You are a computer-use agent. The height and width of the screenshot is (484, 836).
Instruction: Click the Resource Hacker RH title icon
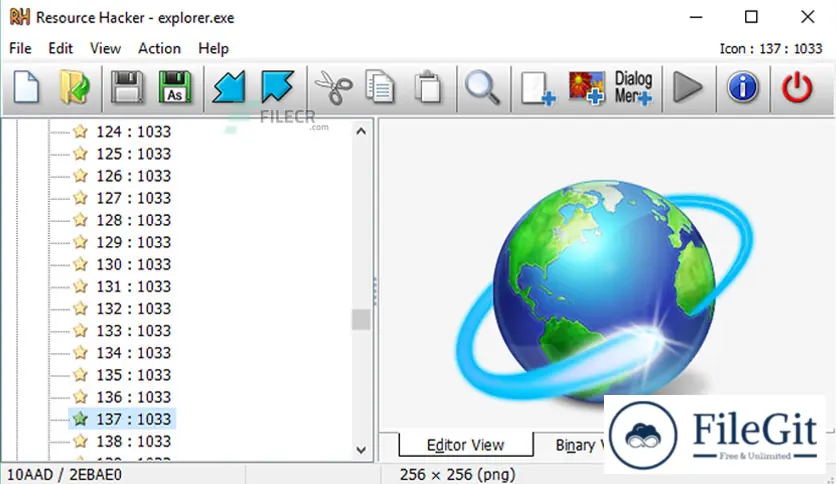(20, 17)
